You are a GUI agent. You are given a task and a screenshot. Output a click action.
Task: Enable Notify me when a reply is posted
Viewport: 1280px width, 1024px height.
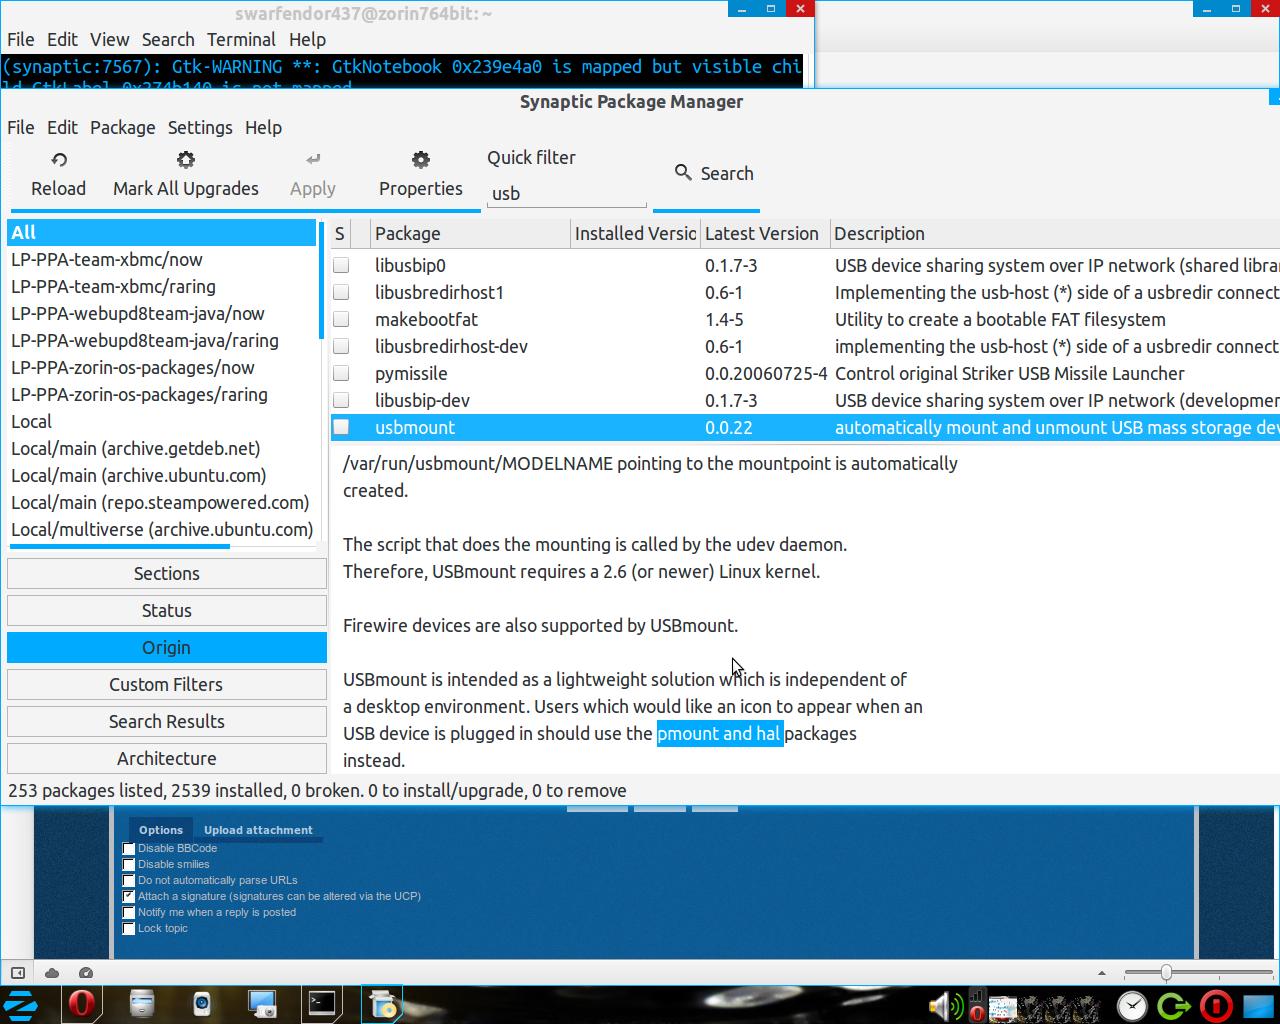pyautogui.click(x=129, y=913)
